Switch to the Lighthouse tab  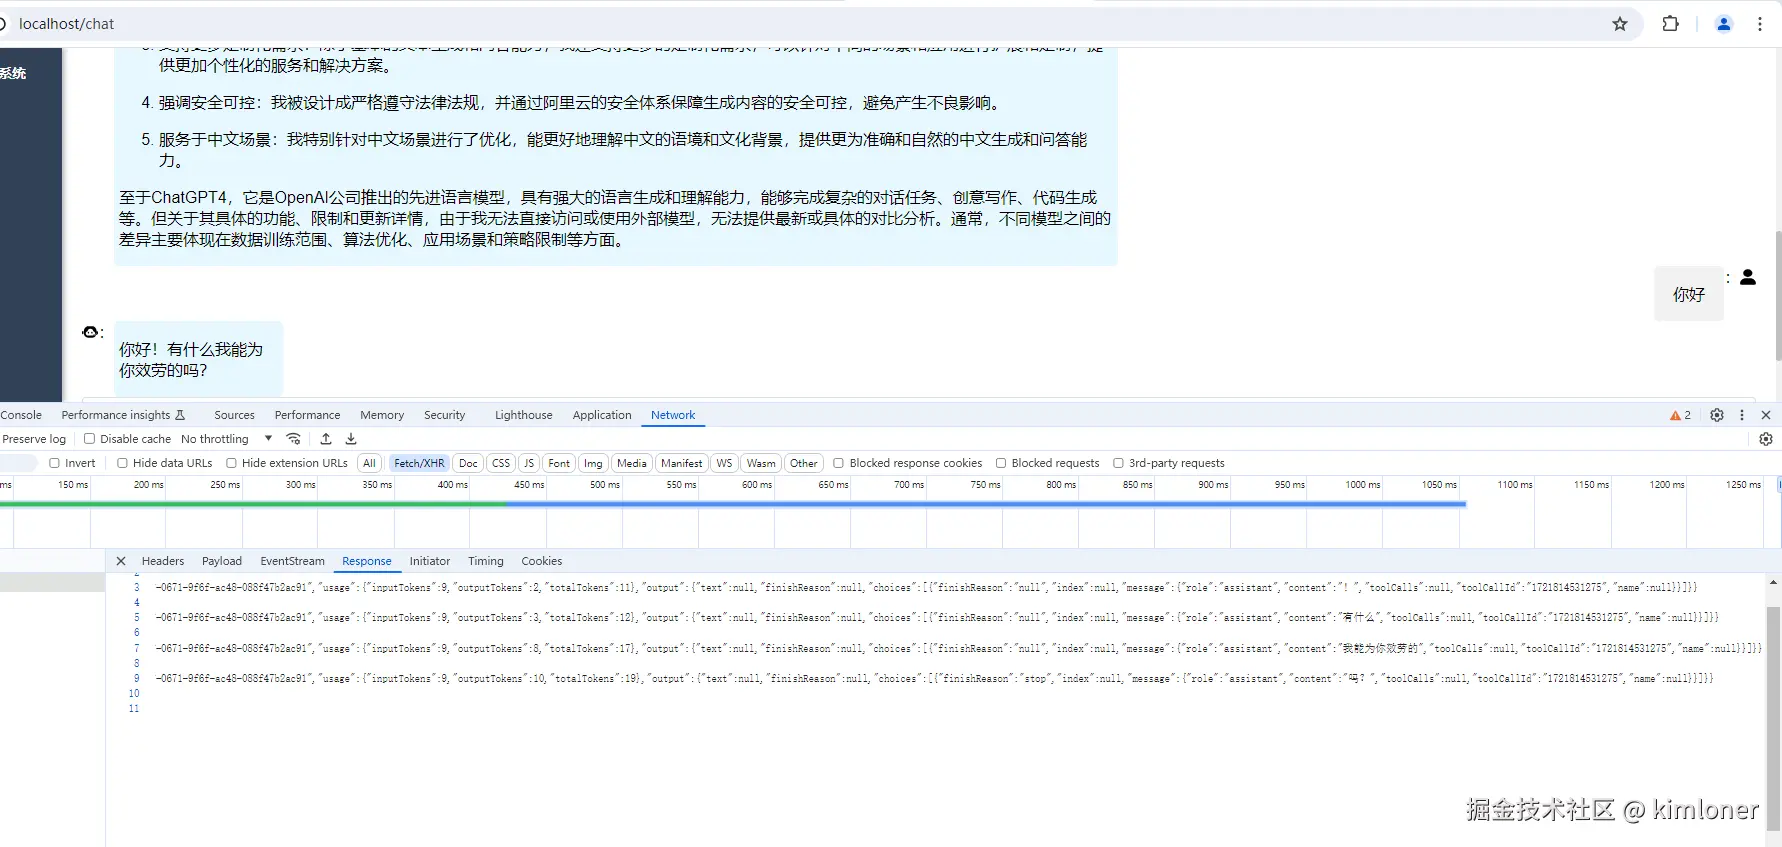(x=523, y=415)
